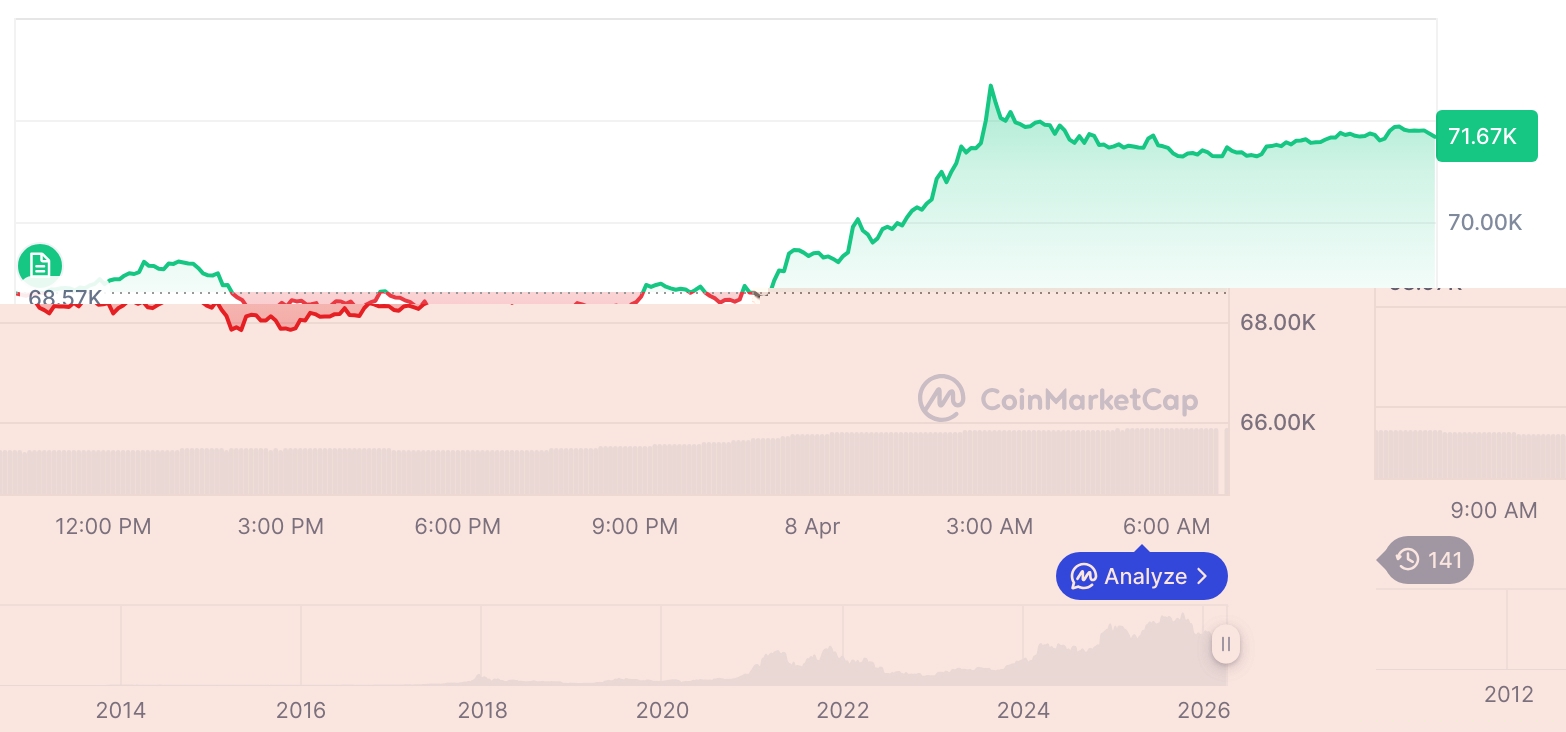This screenshot has height=732, width=1566.
Task: Jump to 2024 in the range navigator
Action: 1023,710
